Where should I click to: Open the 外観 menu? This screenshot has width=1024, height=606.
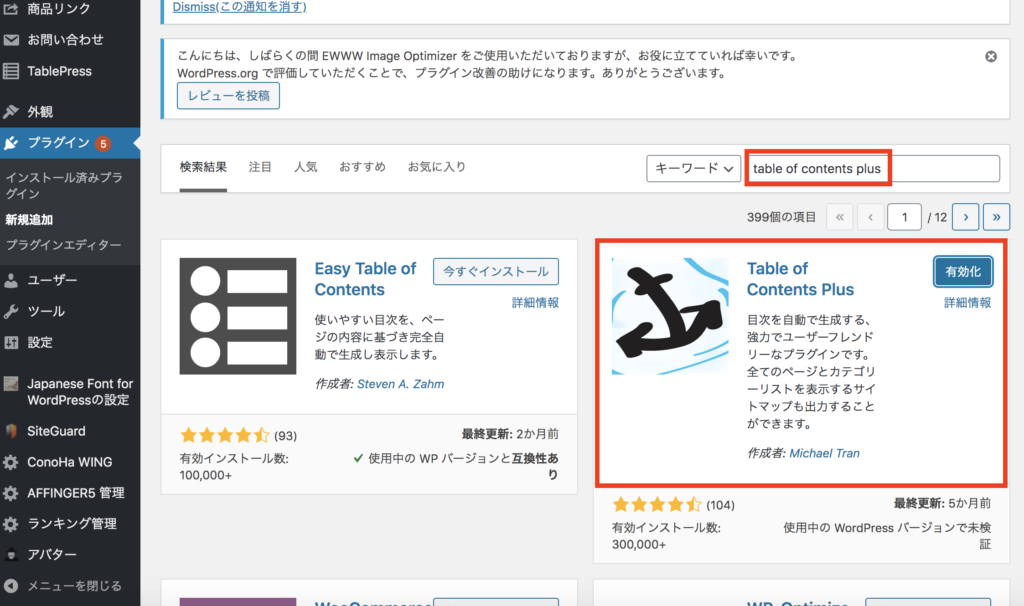click(70, 112)
